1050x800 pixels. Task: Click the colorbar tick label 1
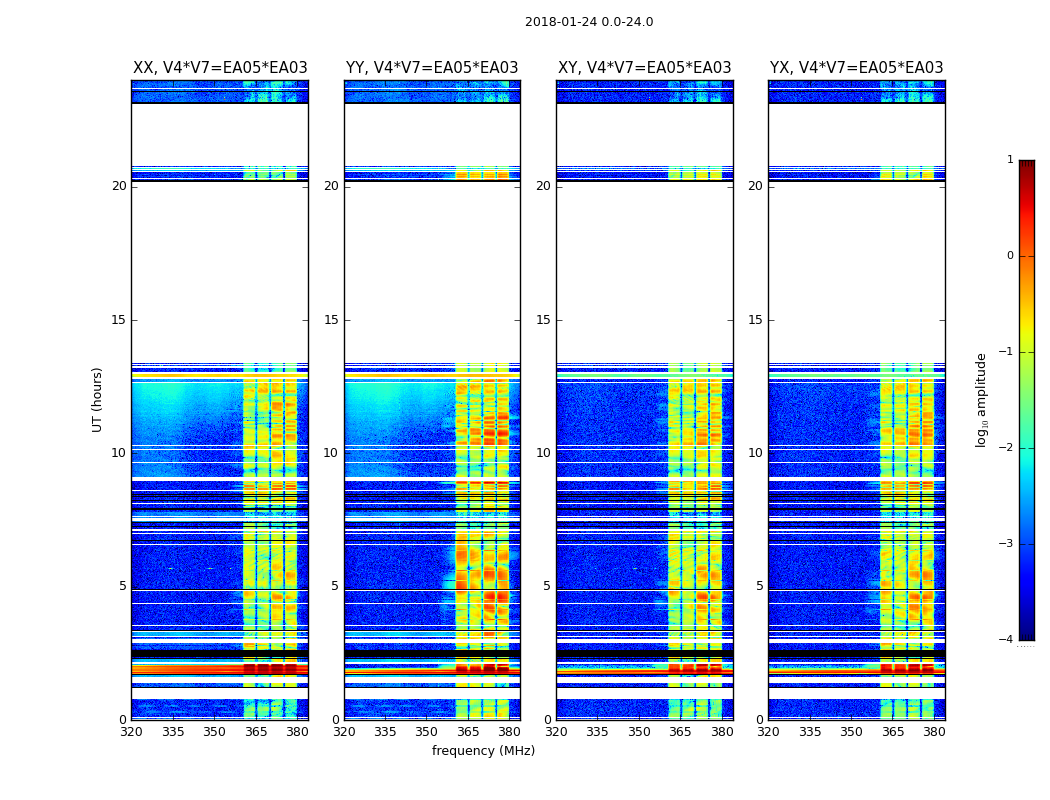click(x=1010, y=160)
